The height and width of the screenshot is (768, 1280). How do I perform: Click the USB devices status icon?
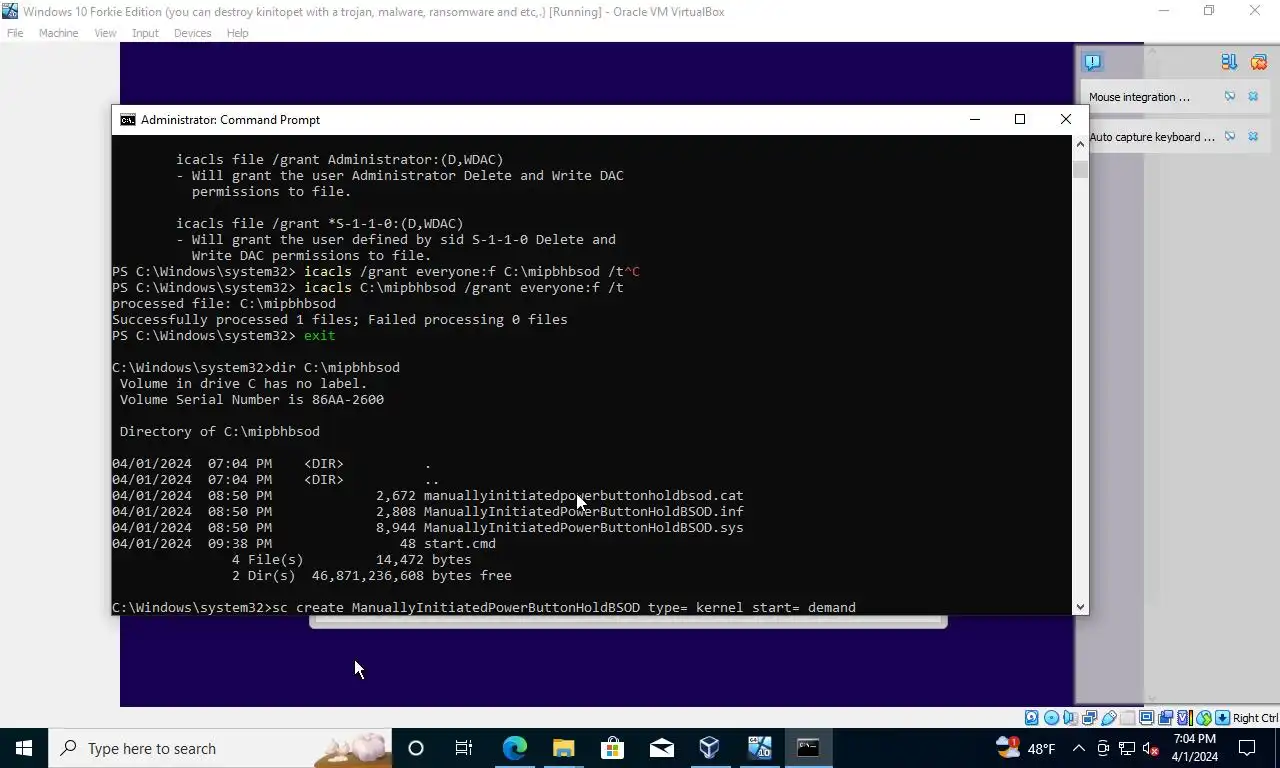point(1109,718)
